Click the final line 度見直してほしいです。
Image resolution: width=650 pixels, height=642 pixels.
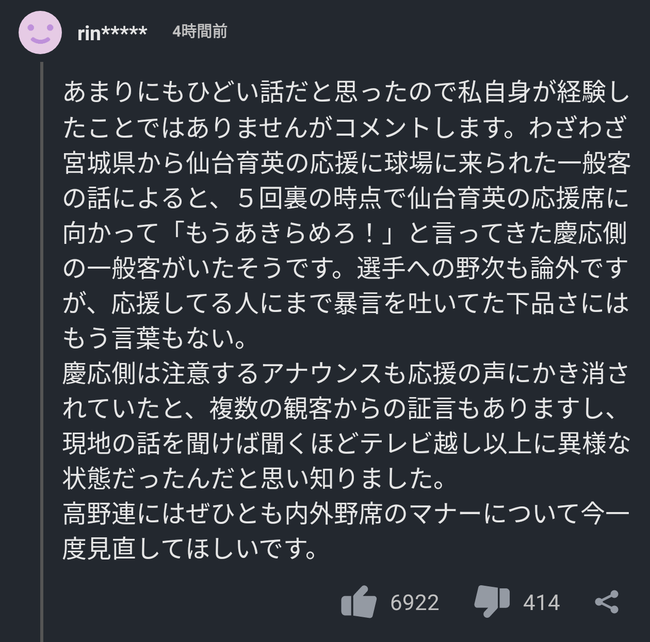tap(189, 550)
